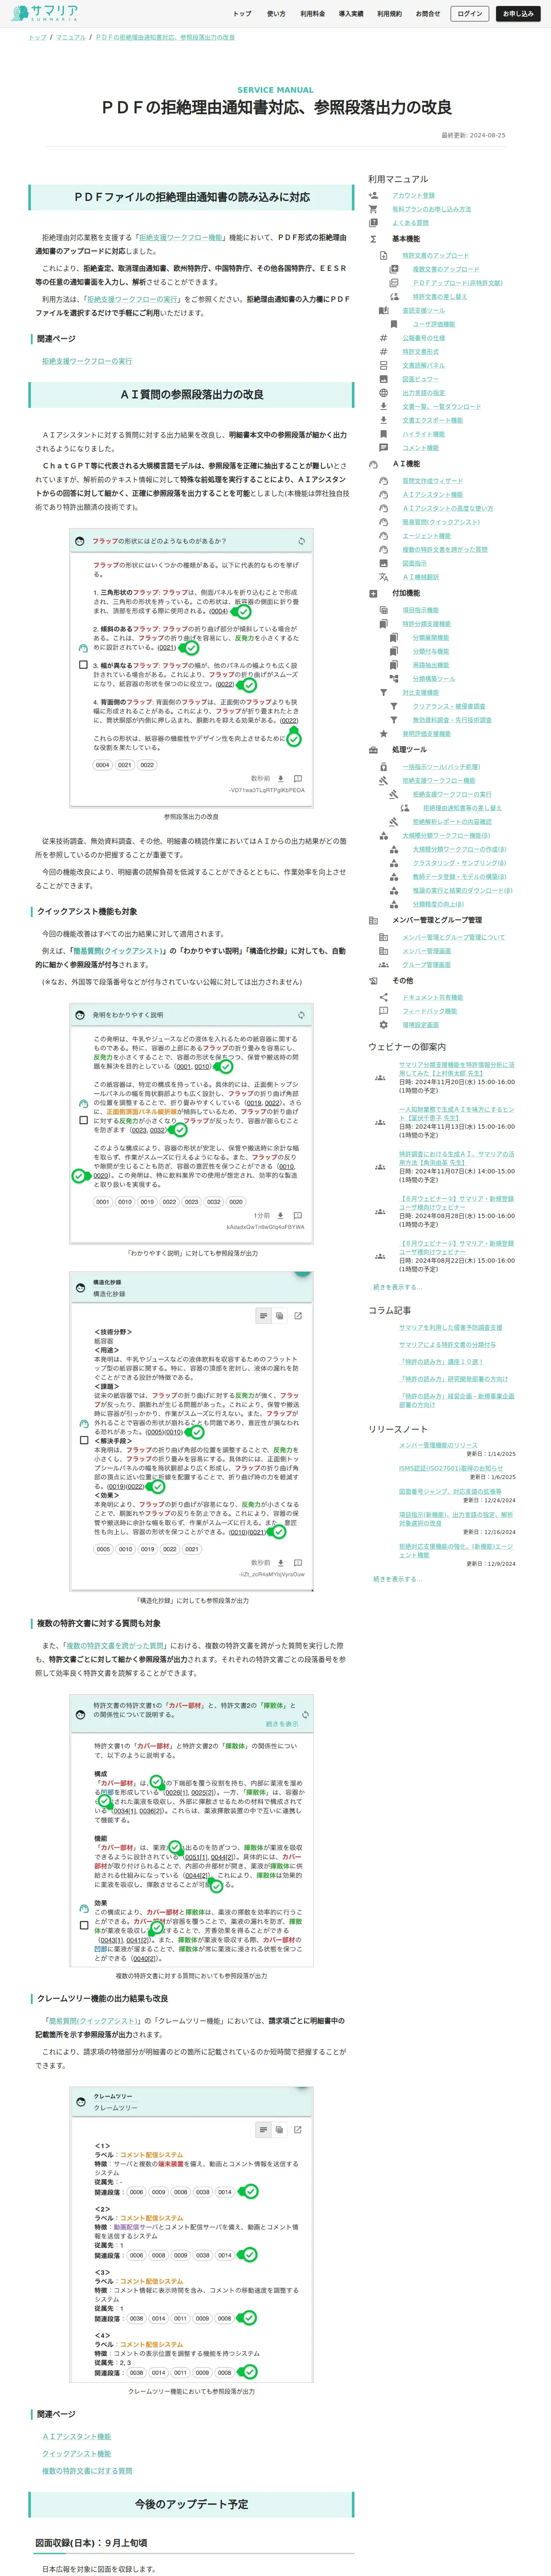Open お問合せ in the header navigation
The image size is (551, 2576).
[x=427, y=14]
